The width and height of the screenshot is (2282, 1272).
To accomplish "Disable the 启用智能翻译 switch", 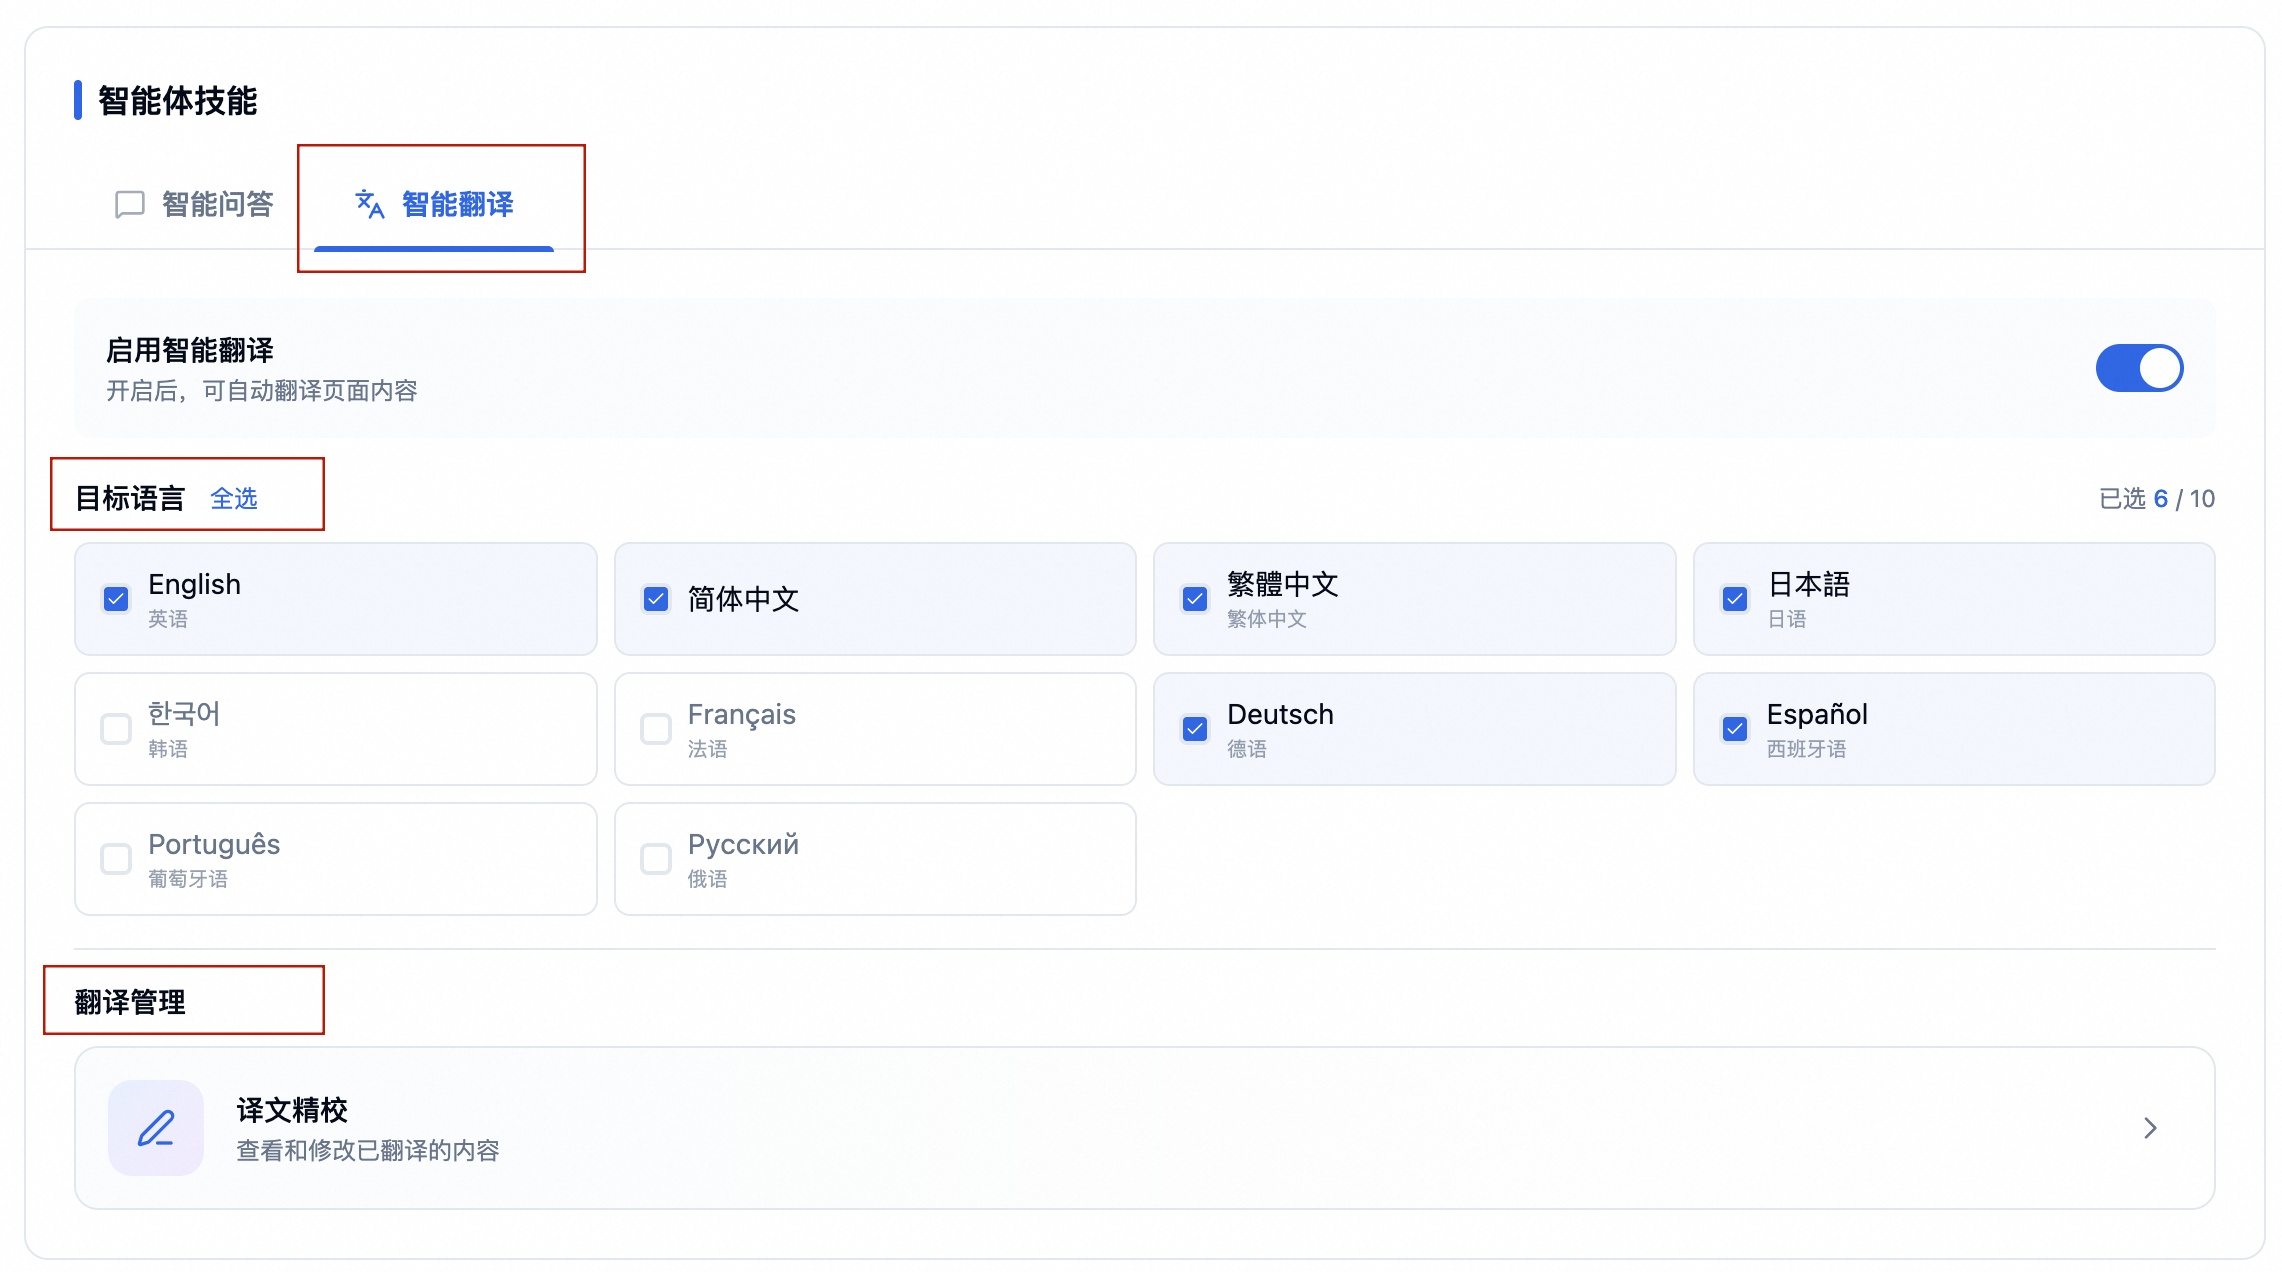I will point(2139,368).
